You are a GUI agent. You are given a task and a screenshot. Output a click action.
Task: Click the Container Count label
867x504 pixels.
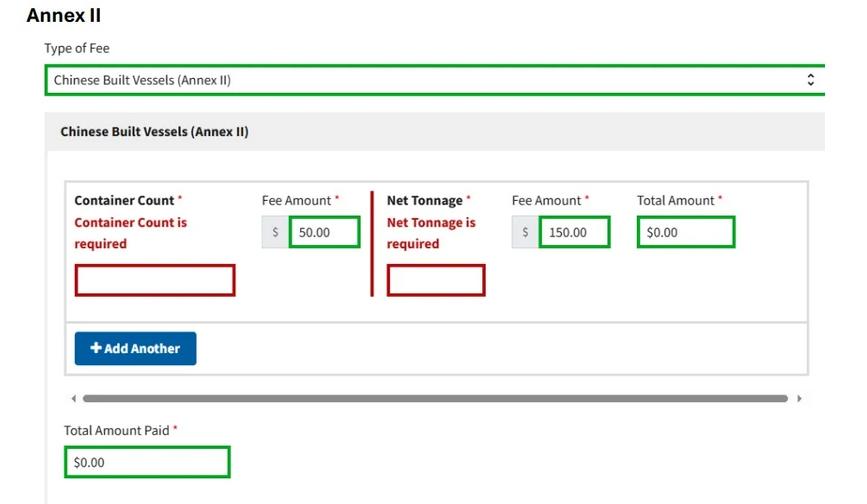124,201
